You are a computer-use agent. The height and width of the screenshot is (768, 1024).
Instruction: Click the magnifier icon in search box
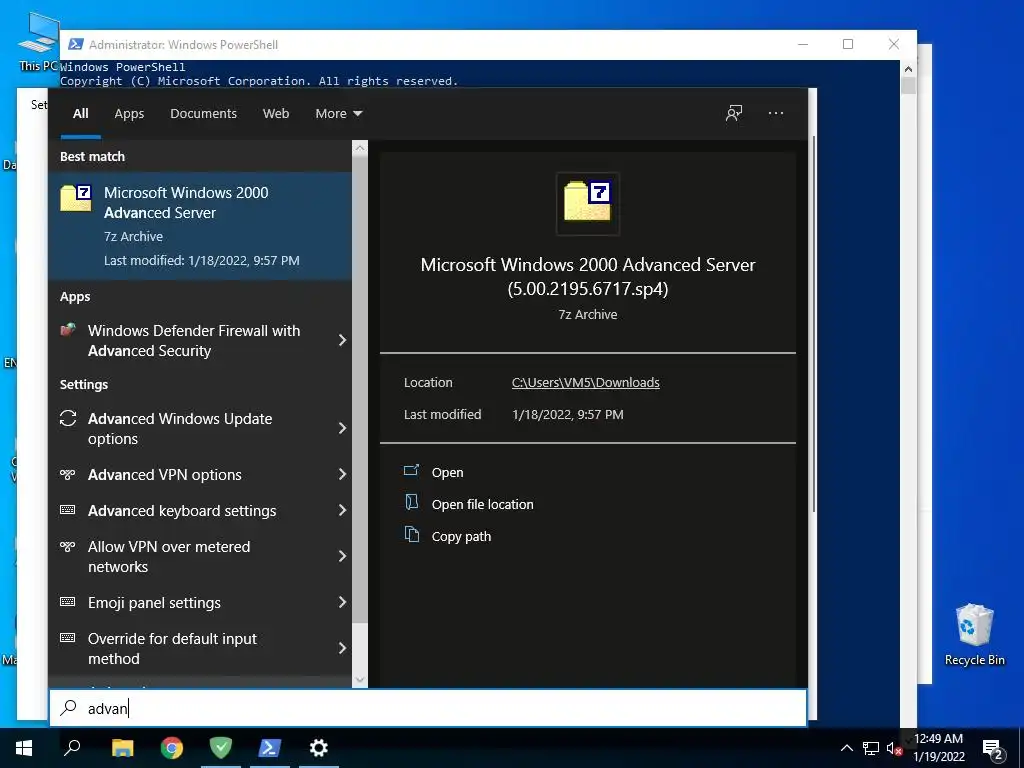pyautogui.click(x=69, y=707)
